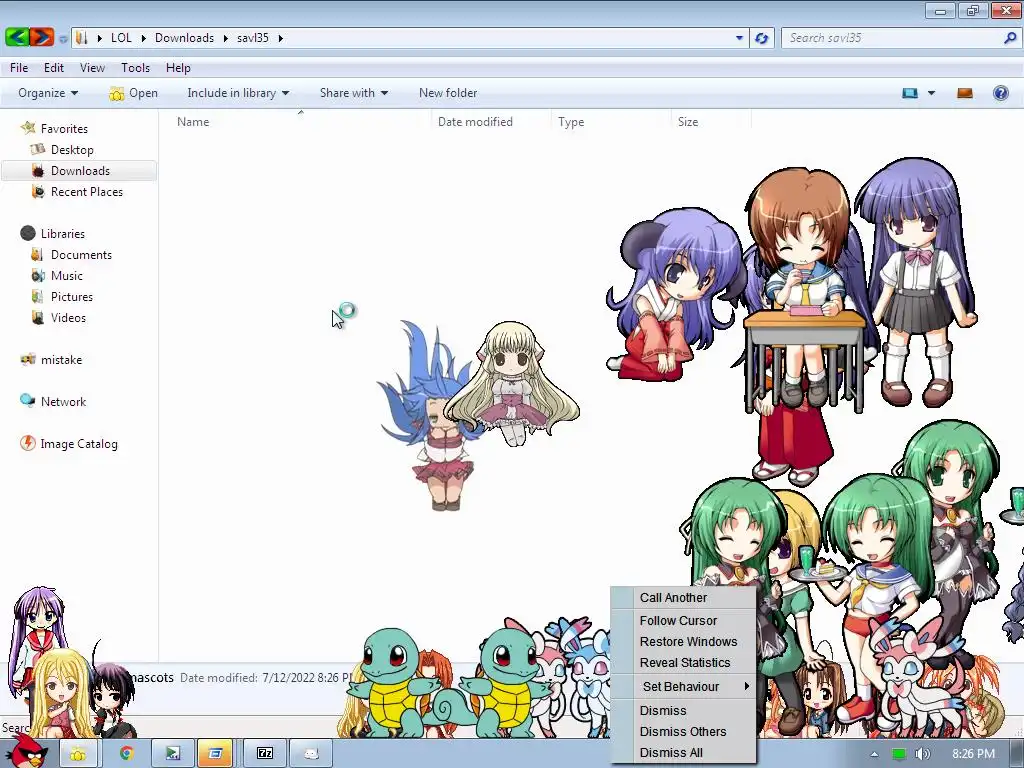This screenshot has width=1024, height=768.
Task: Open the Edit menu
Action: point(54,67)
